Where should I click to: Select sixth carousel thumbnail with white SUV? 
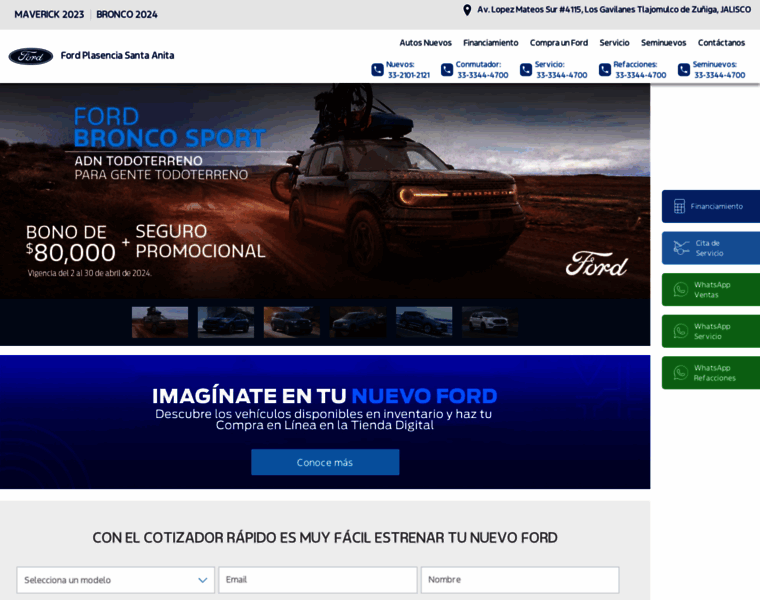(490, 322)
